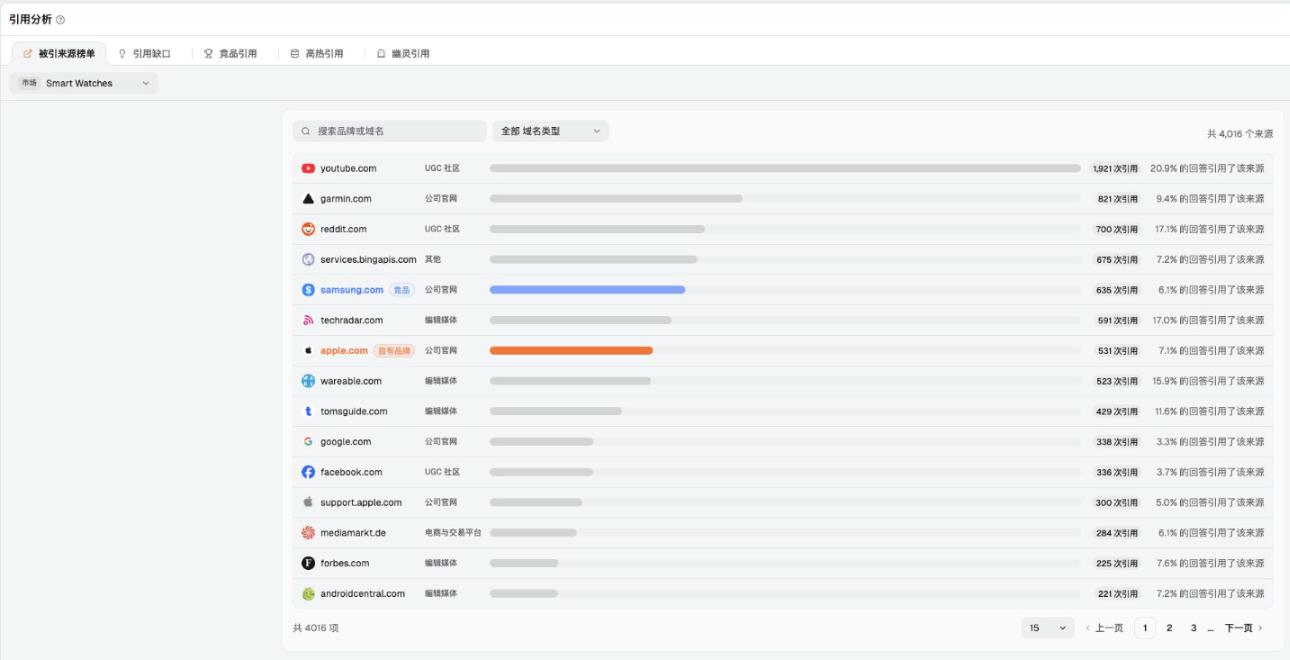
Task: Click the pagination ellipsis after page 3
Action: tap(1211, 628)
